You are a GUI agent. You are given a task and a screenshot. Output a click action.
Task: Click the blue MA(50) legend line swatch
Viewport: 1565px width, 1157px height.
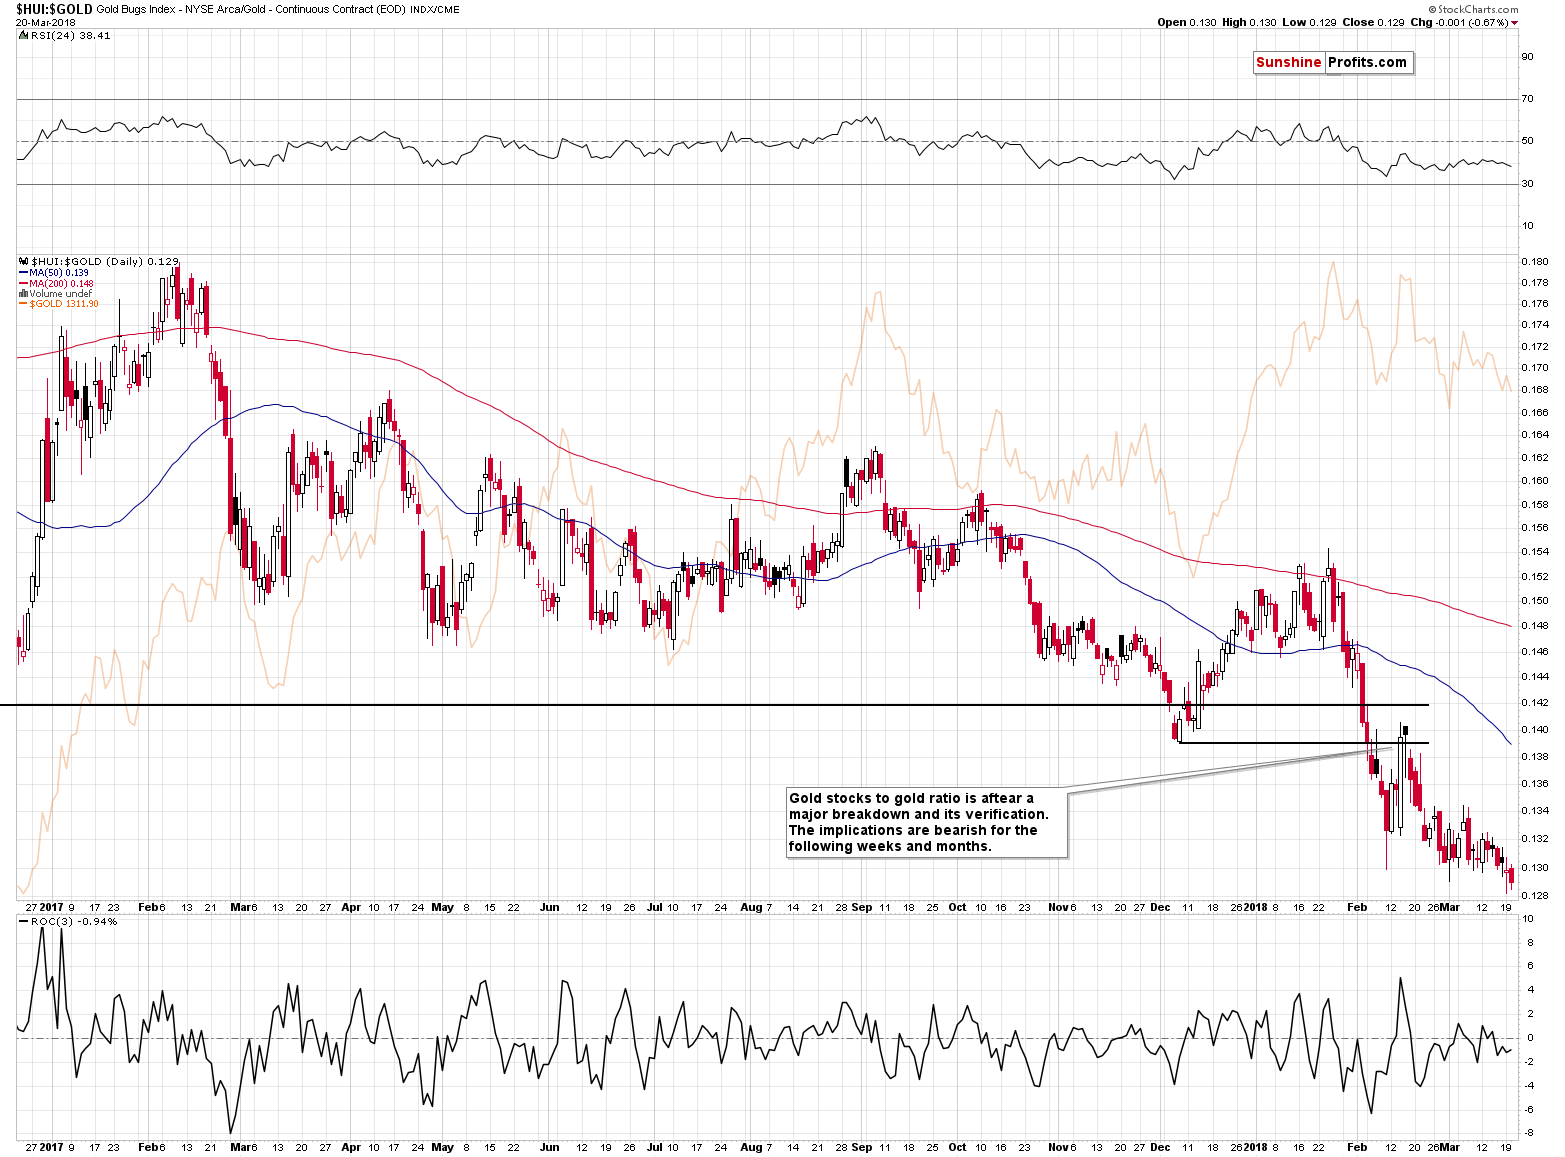point(23,272)
